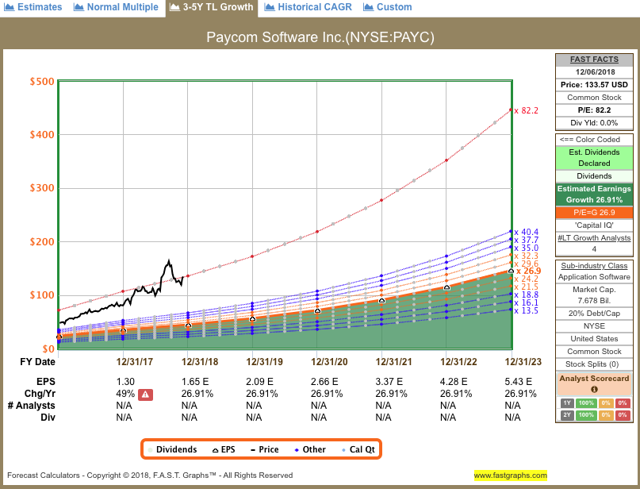
Task: Click the 12/06/2018 date fact
Action: (x=594, y=72)
